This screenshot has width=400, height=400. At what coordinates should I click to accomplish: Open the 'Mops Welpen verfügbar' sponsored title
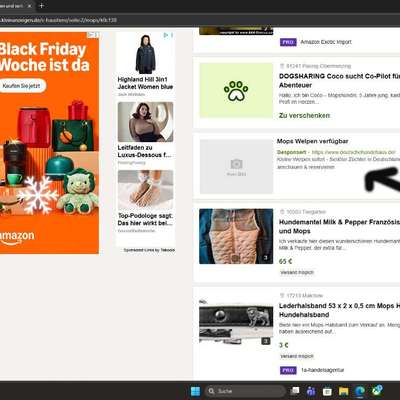coord(312,141)
